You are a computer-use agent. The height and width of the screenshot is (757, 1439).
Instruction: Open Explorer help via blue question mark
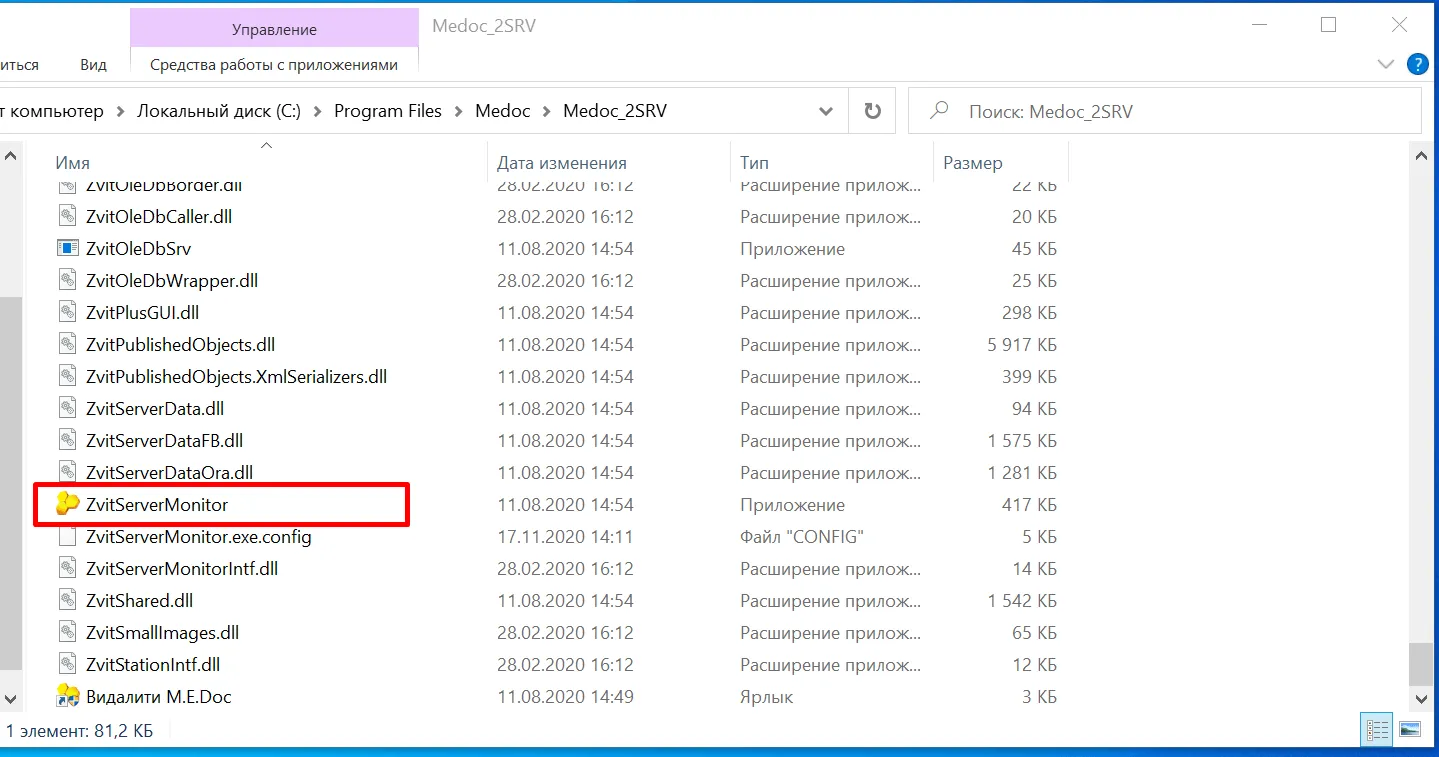pos(1417,65)
